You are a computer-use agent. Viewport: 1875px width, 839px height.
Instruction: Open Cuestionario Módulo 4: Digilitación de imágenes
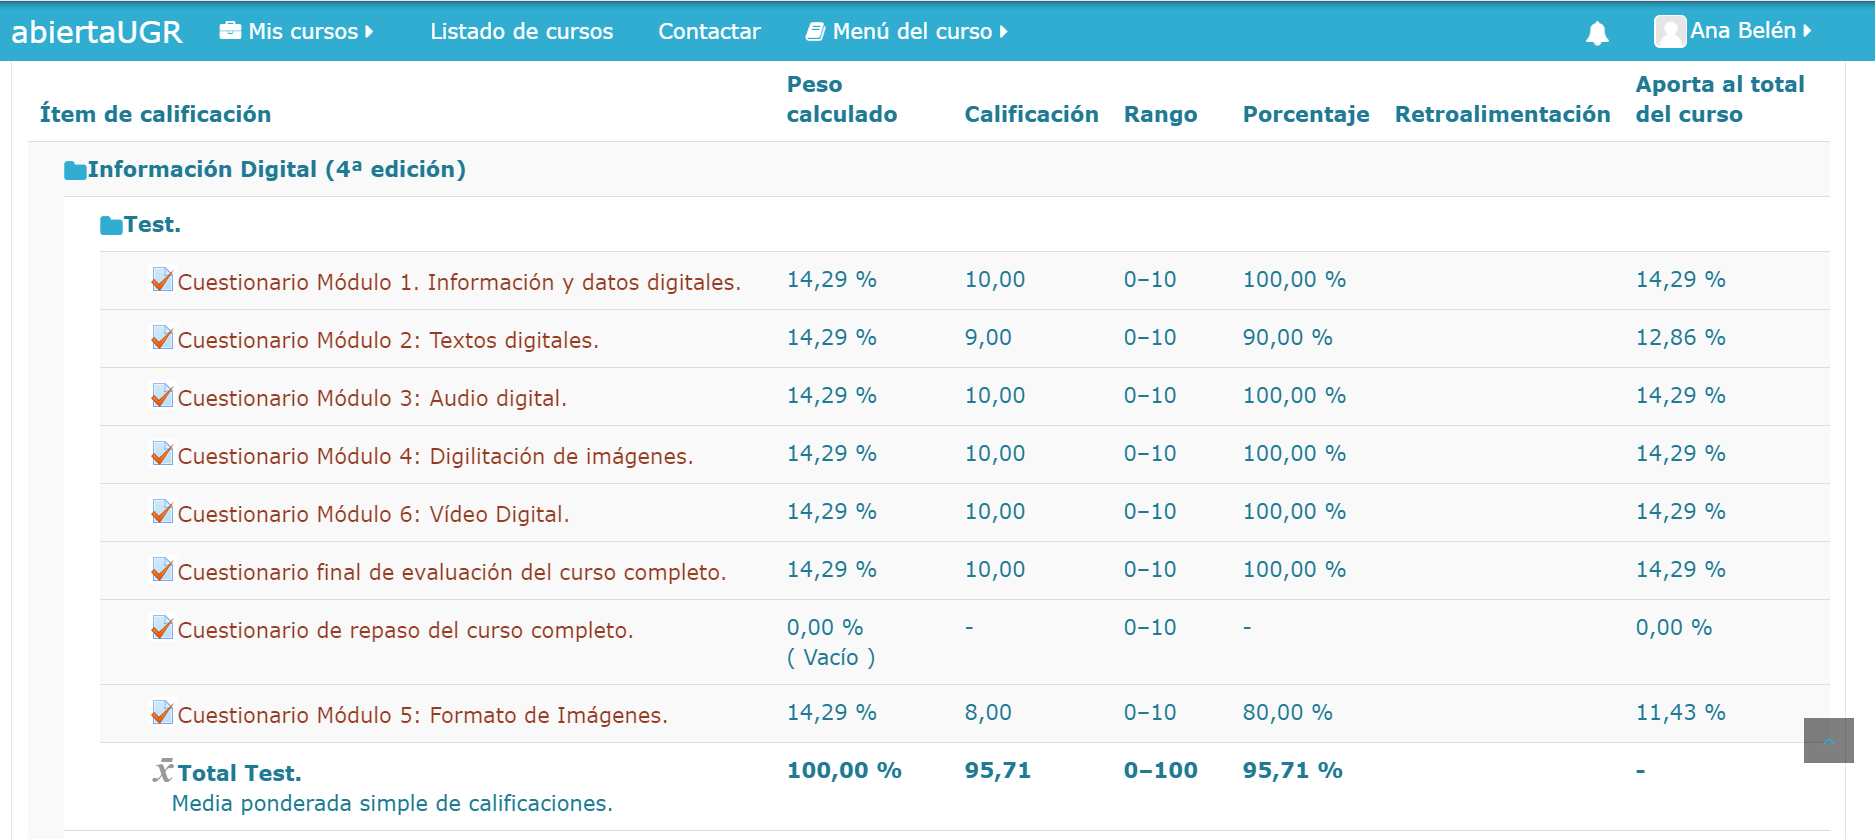coord(435,456)
